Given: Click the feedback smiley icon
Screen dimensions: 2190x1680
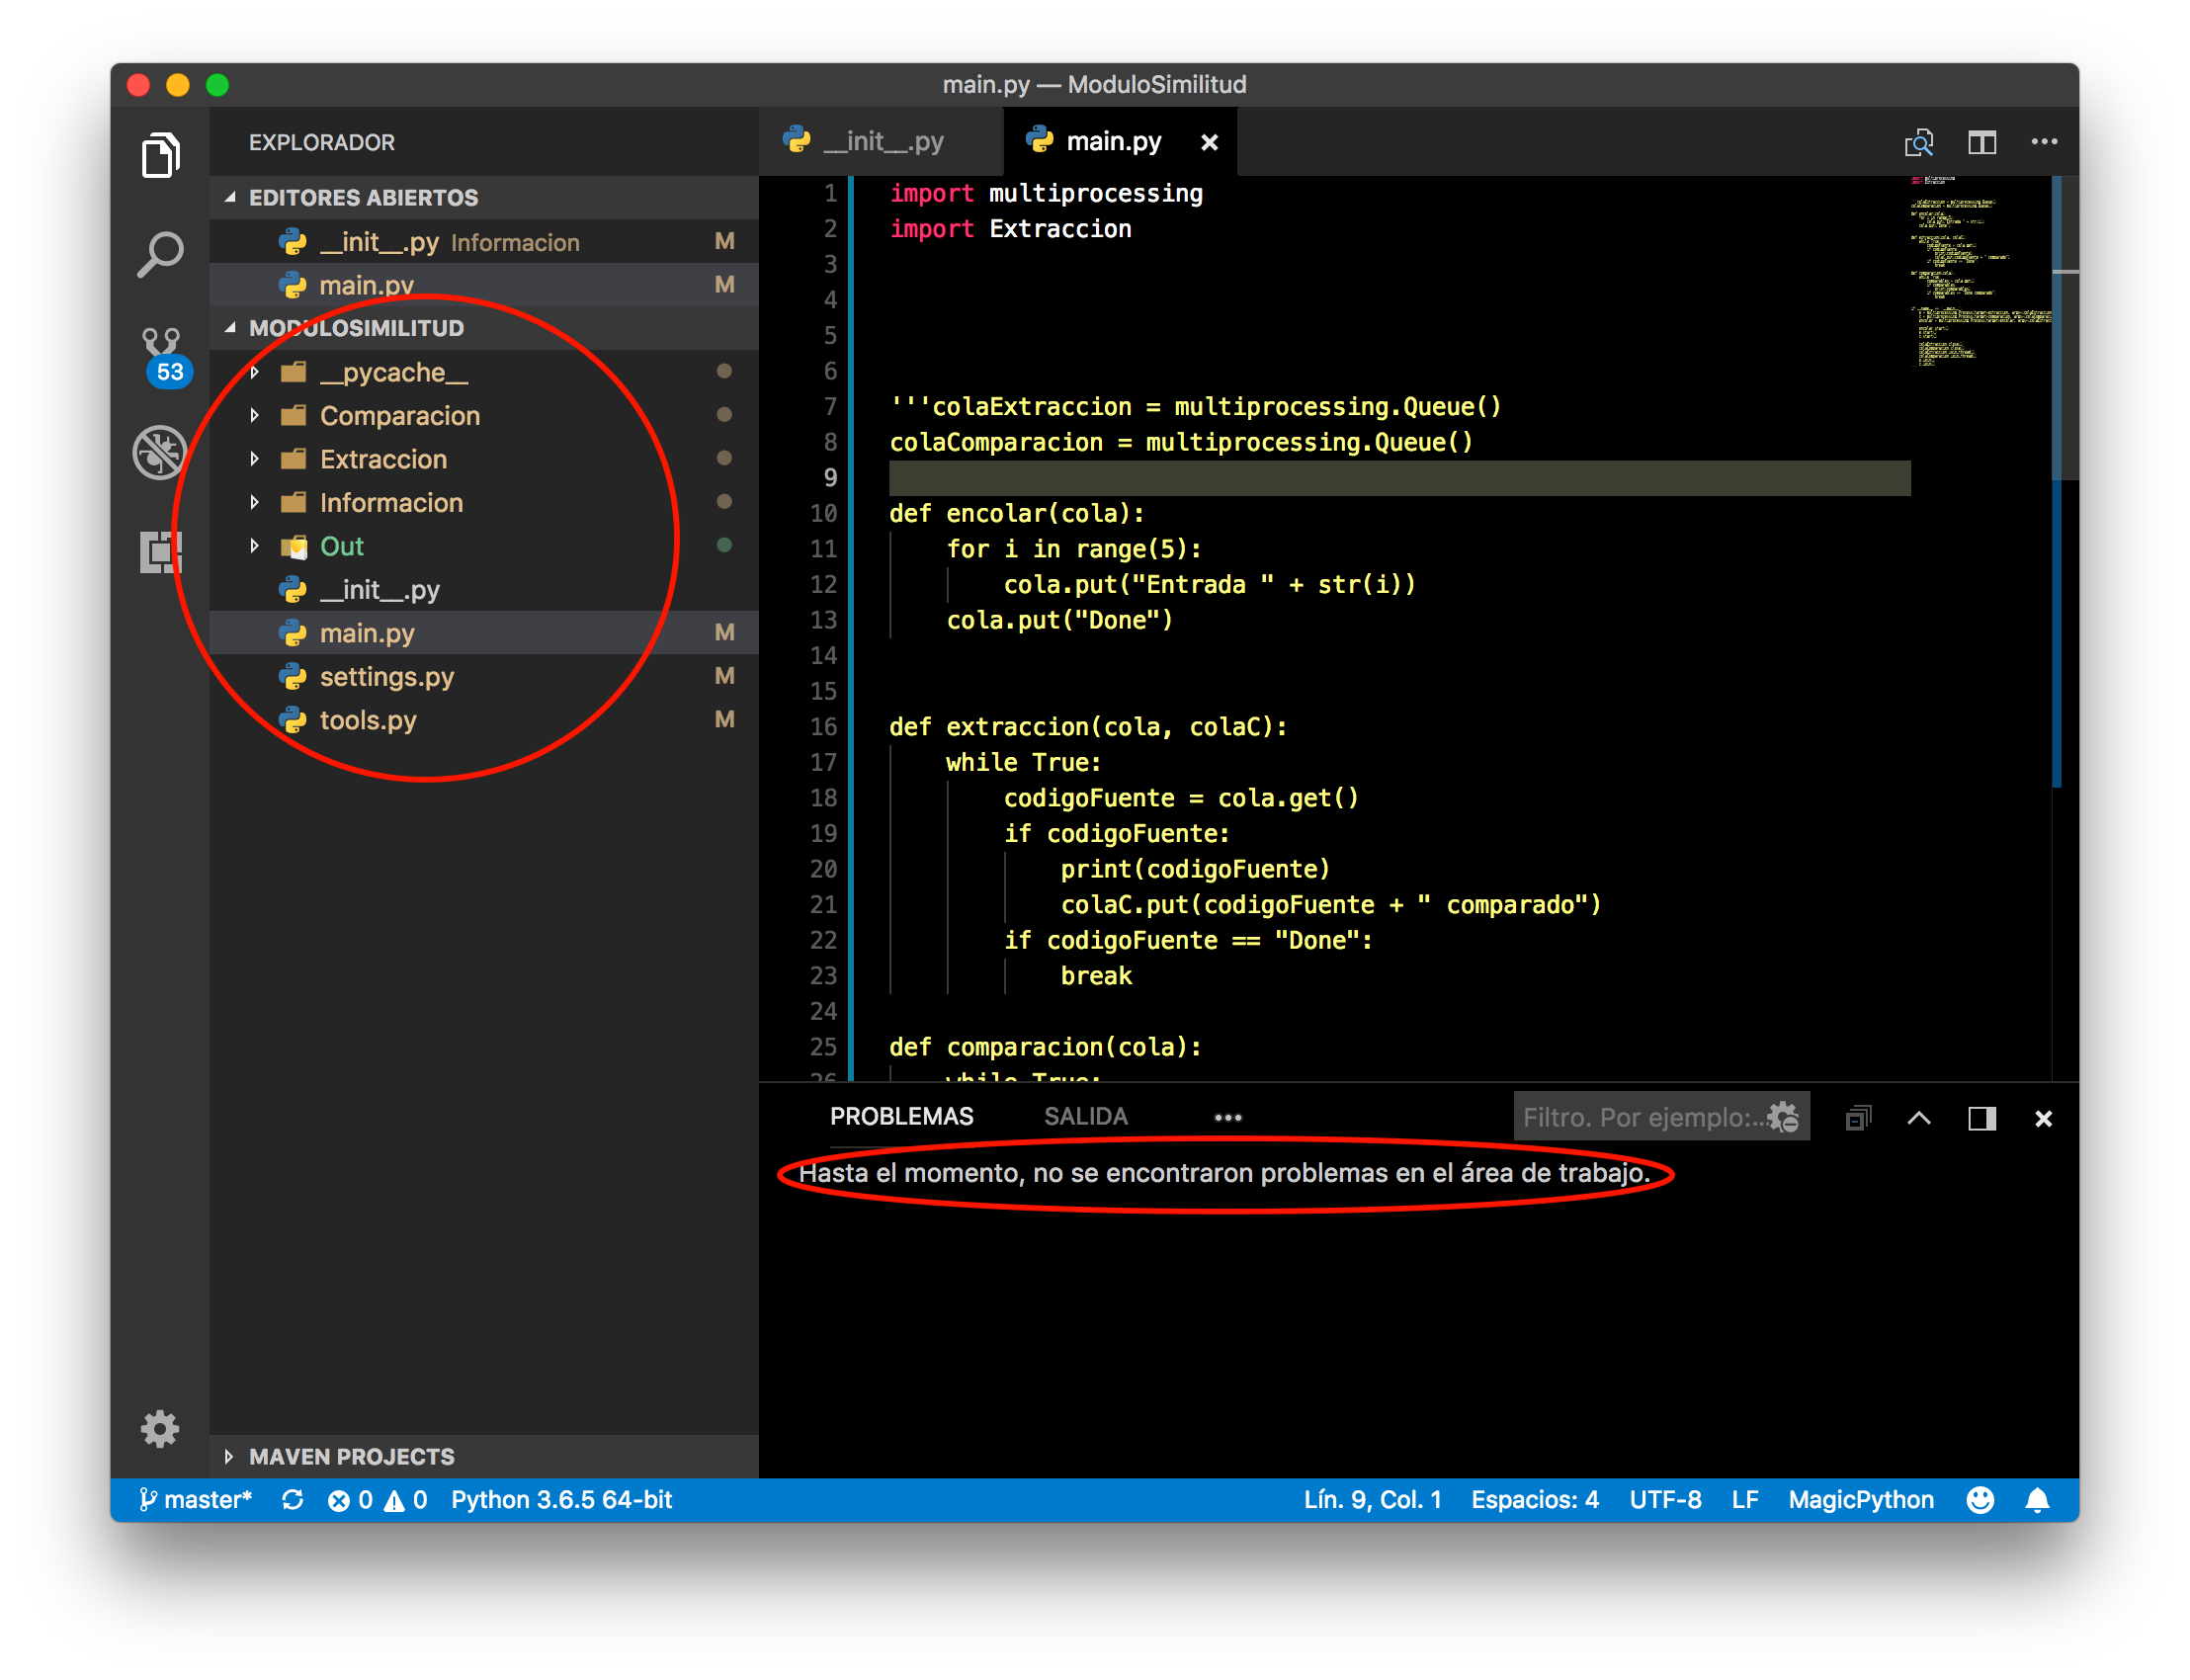Looking at the screenshot, I should pyautogui.click(x=1980, y=1499).
